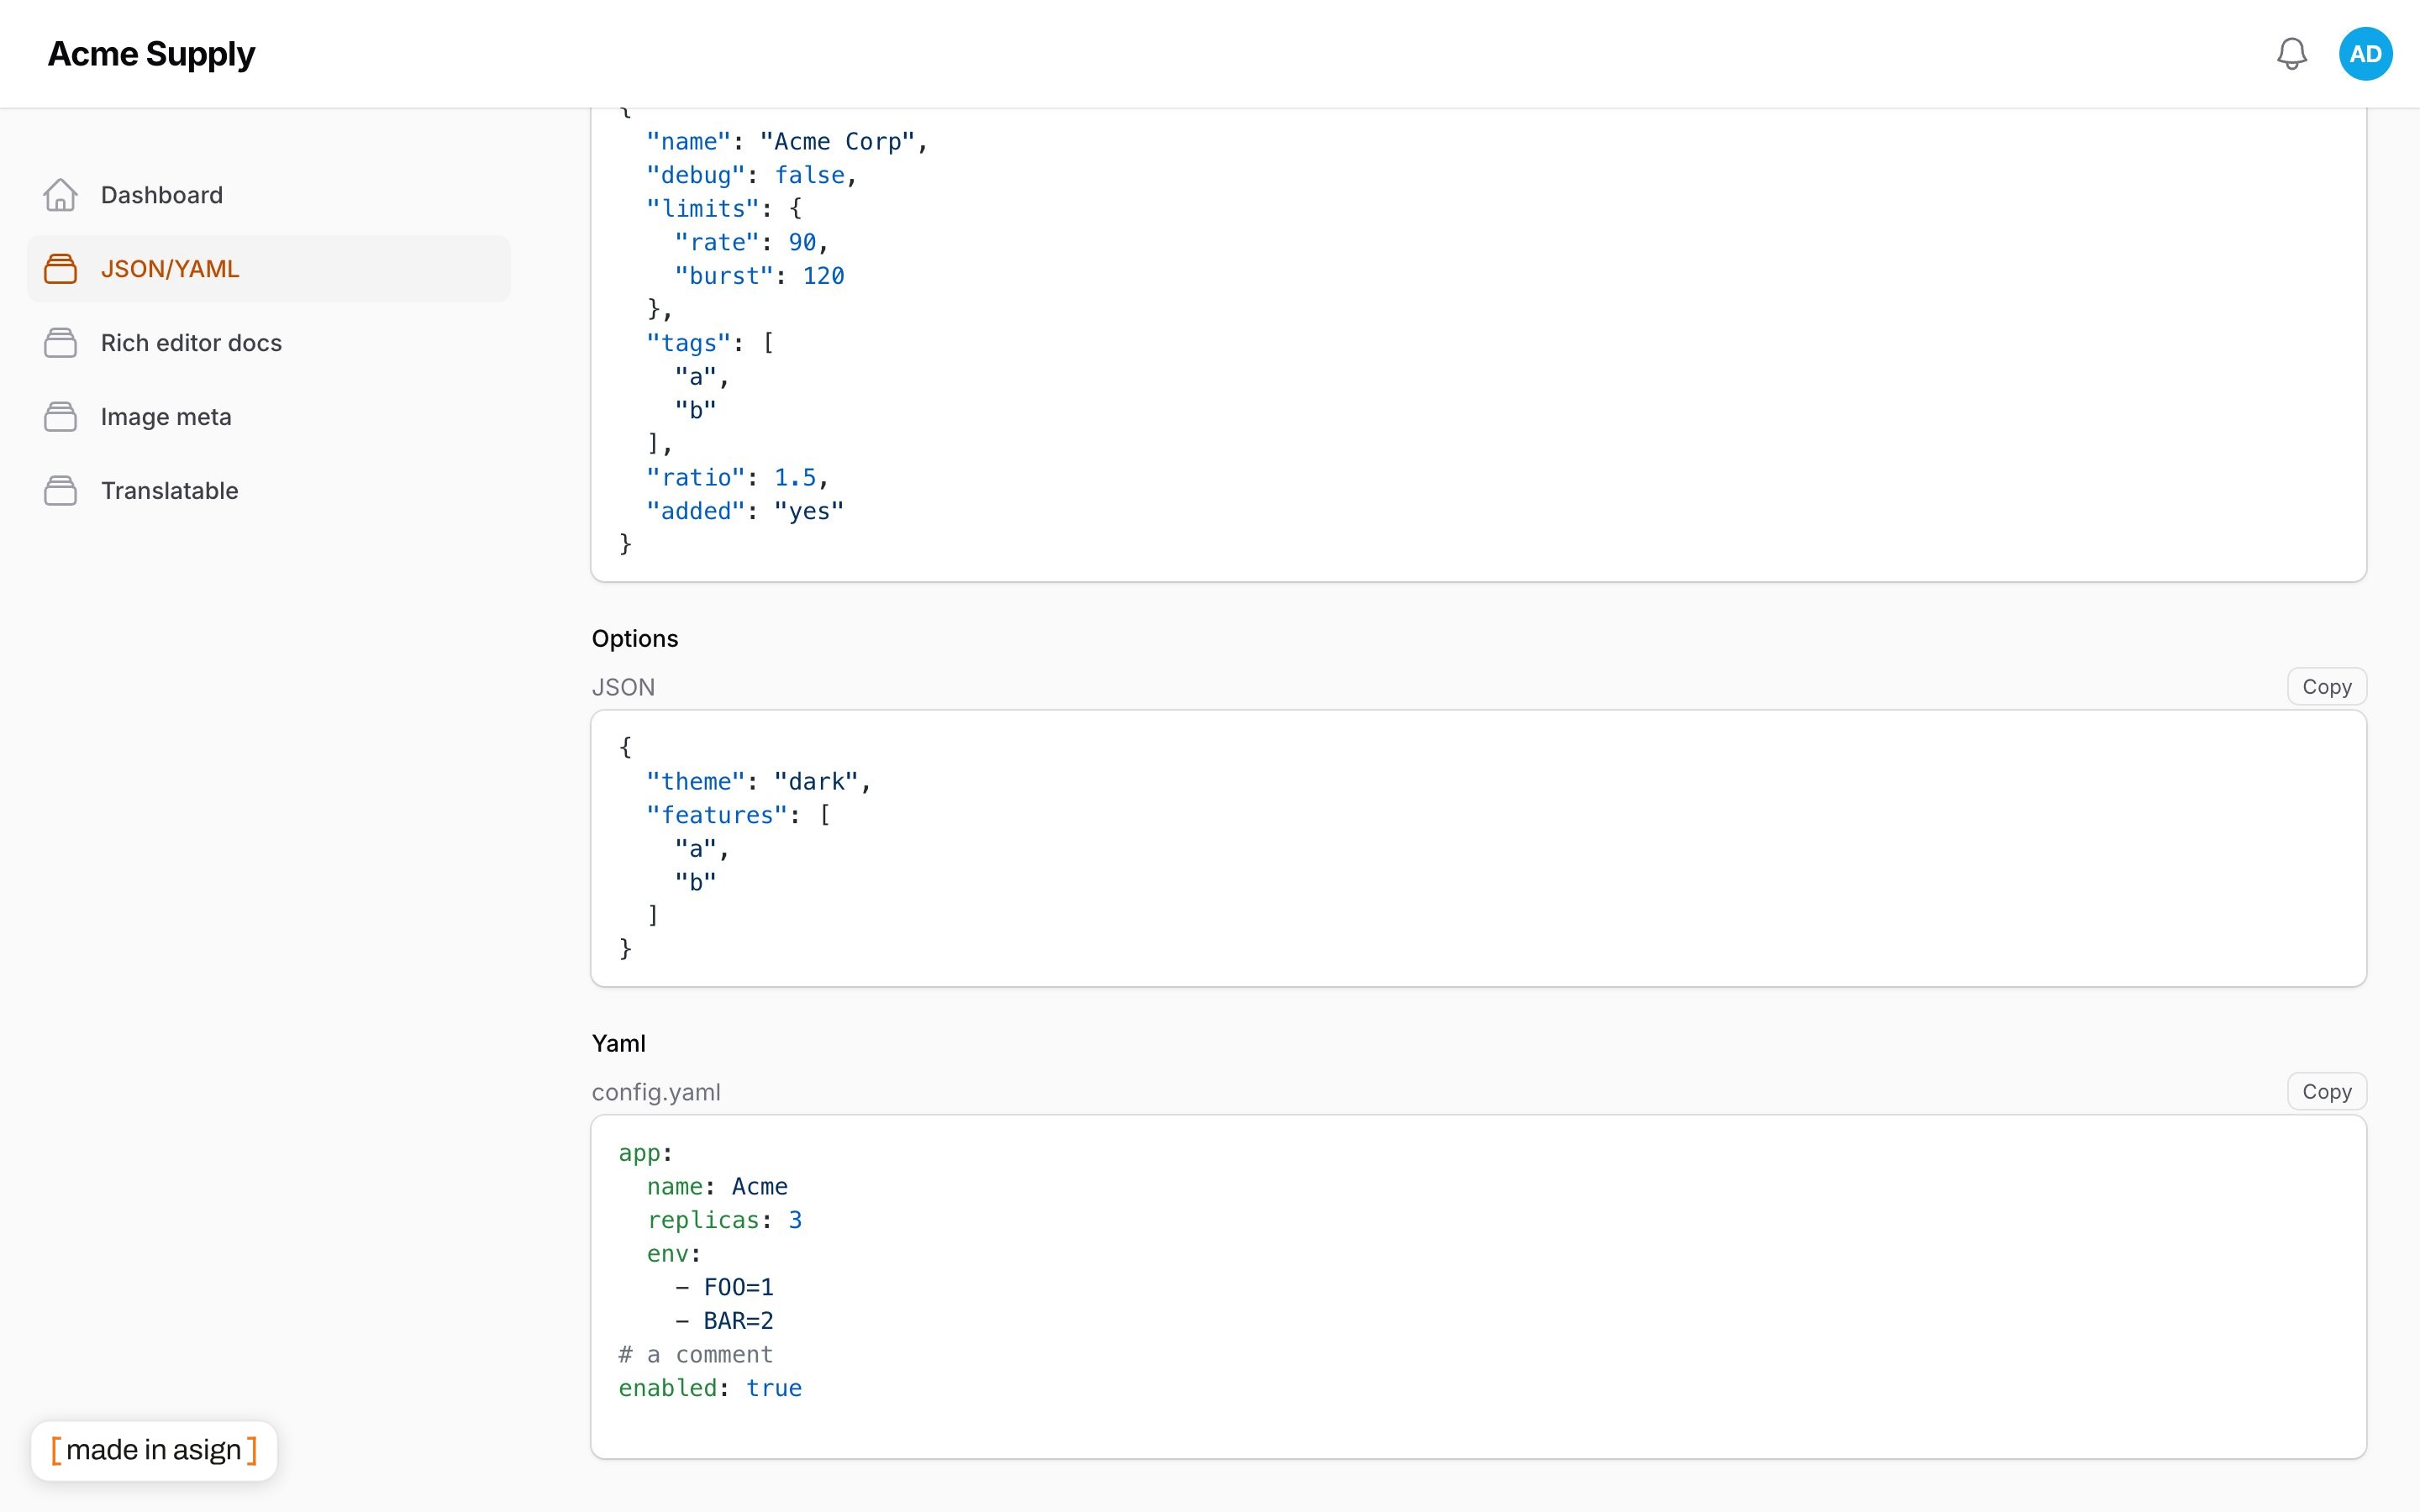
Task: Click the Options section heading
Action: [635, 639]
